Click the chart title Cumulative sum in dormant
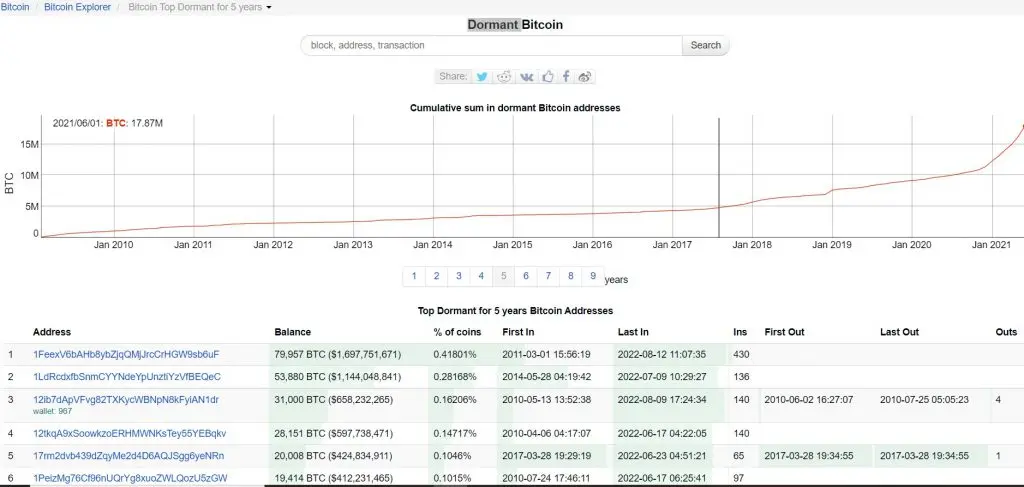The height and width of the screenshot is (487, 1024). [515, 108]
